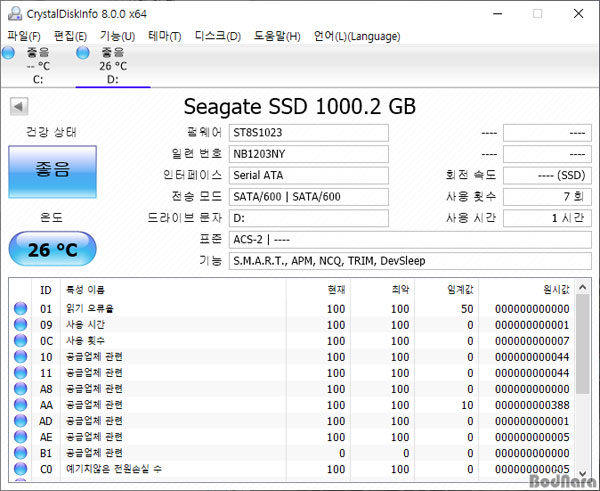This screenshot has width=600, height=491.
Task: Click raw value 000000000007
Action: coord(532,341)
